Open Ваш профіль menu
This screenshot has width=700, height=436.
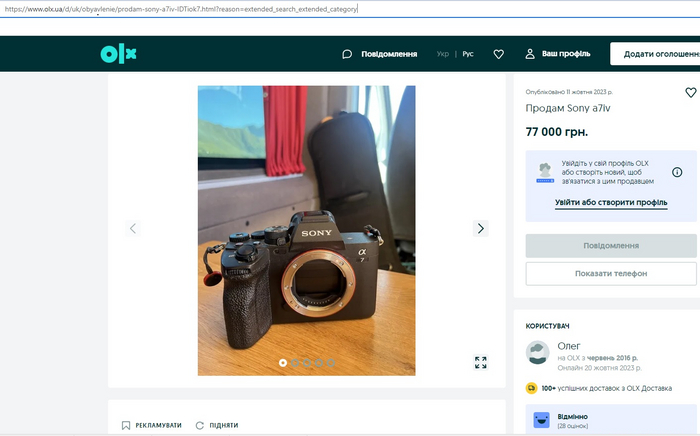(566, 54)
